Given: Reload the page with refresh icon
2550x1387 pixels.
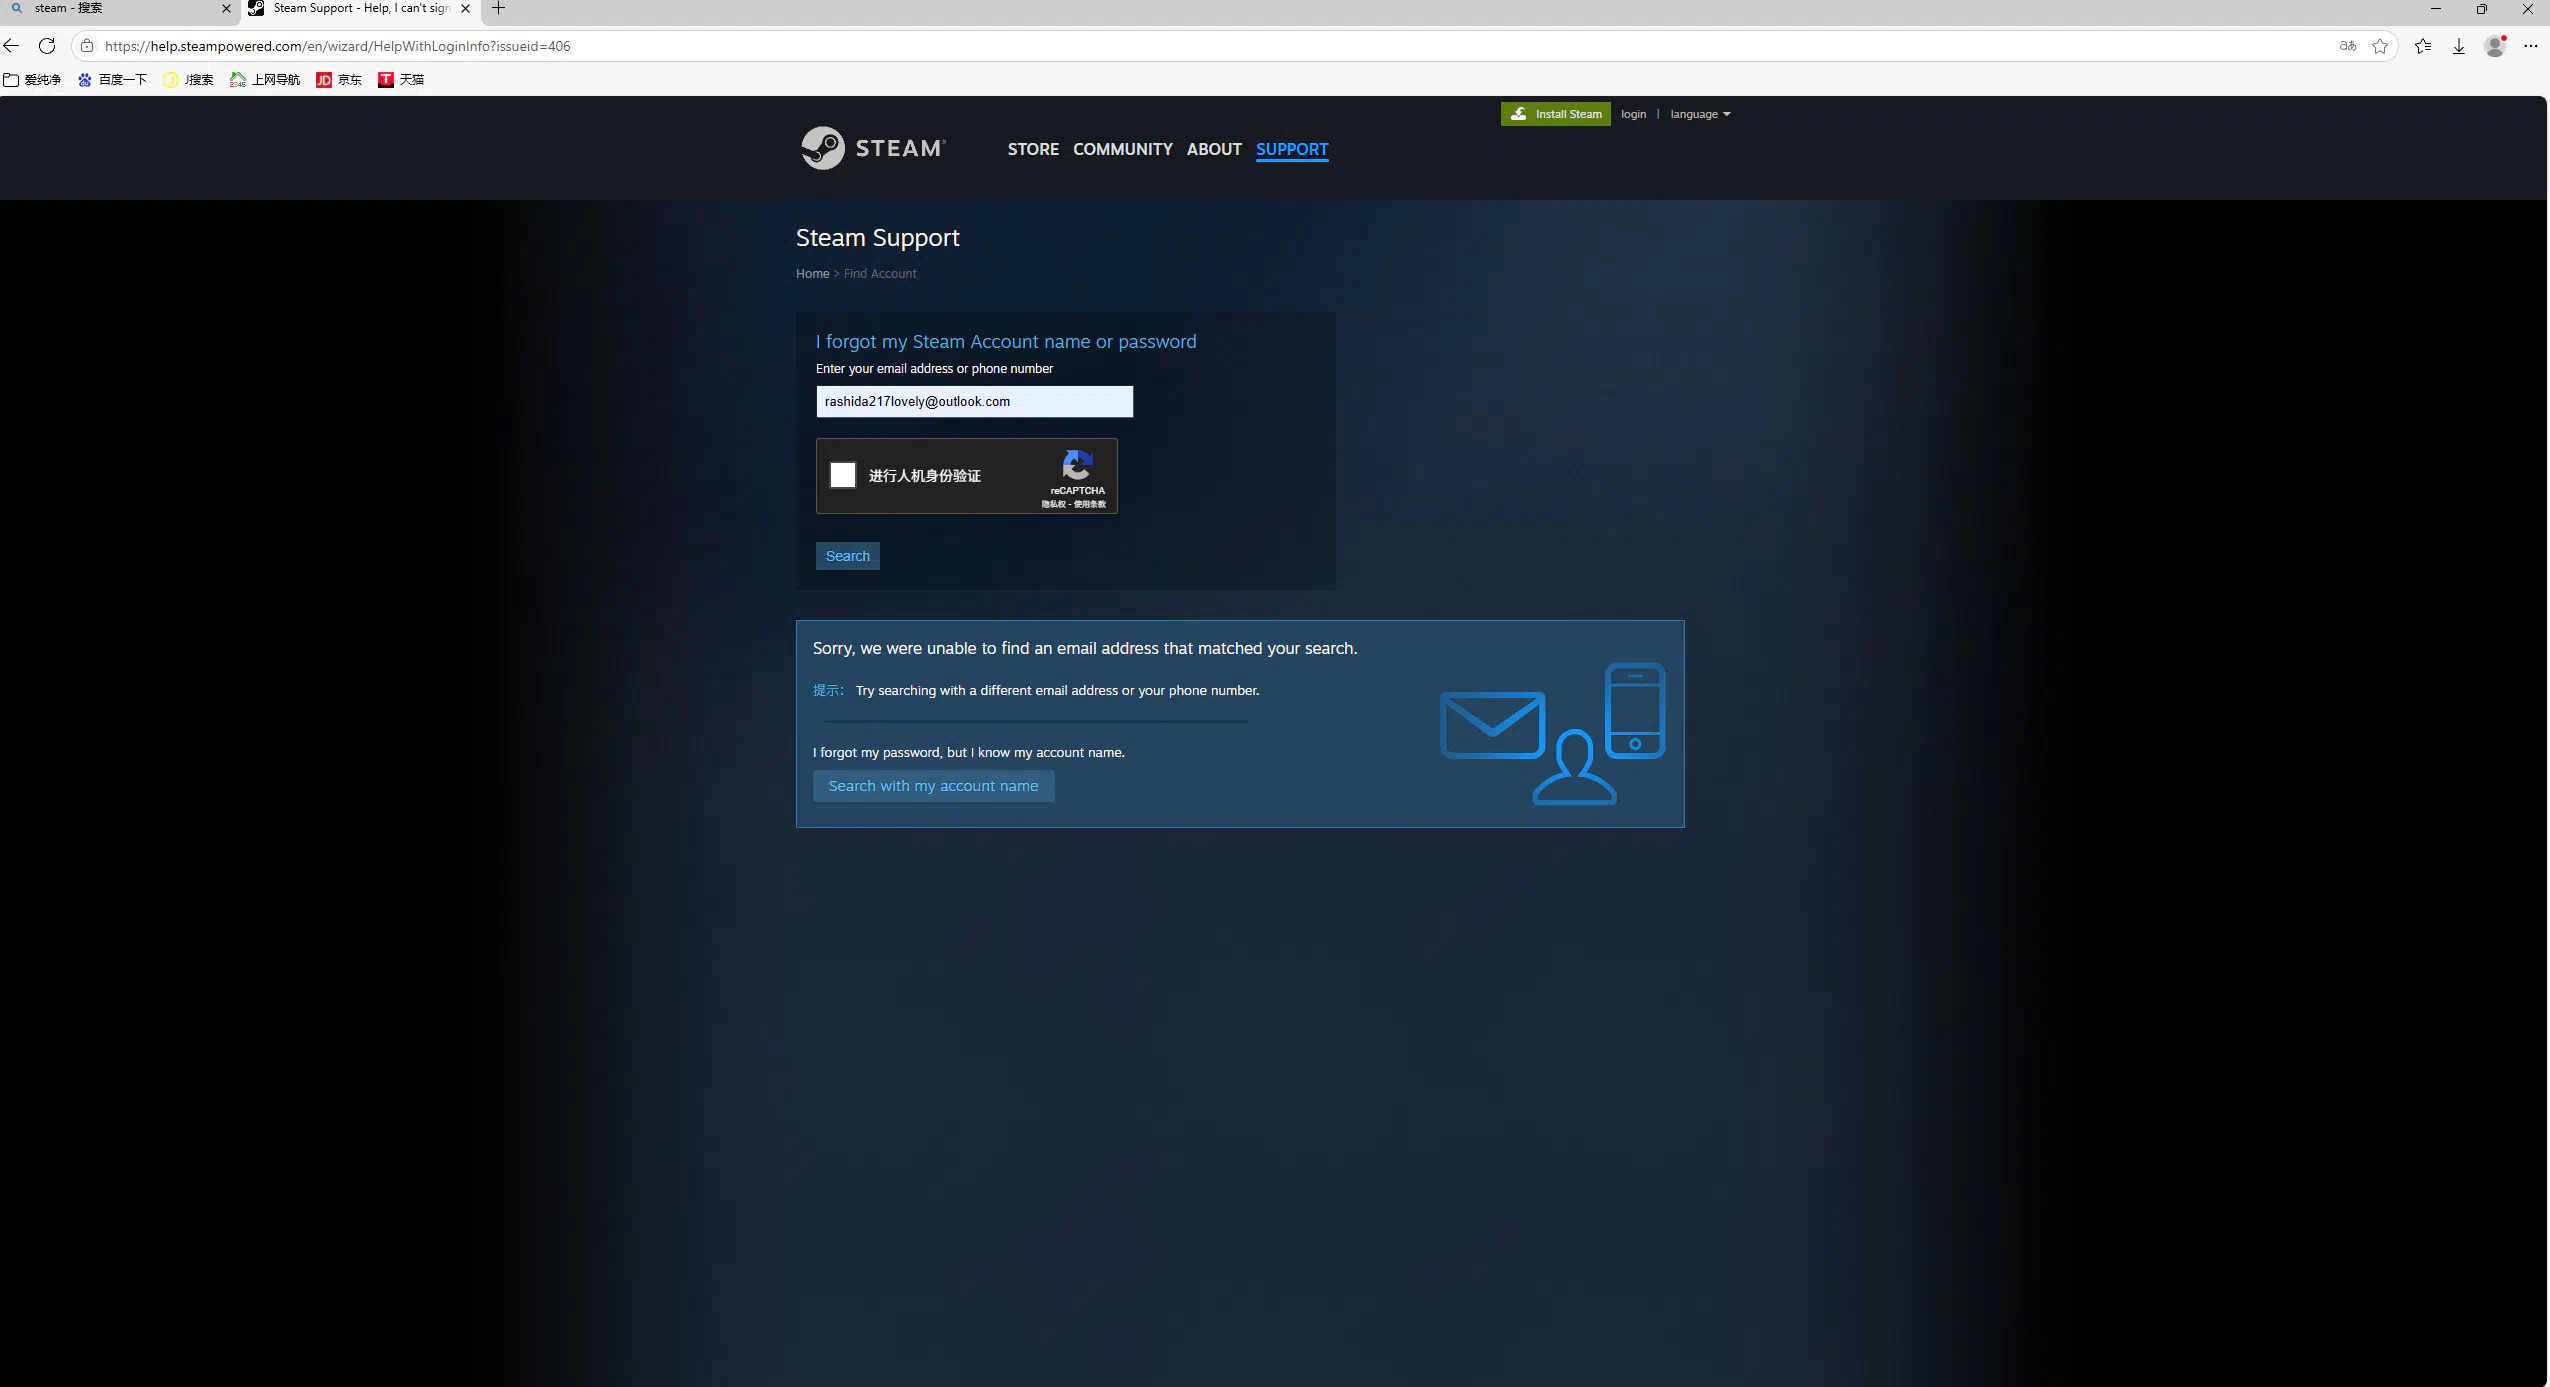Looking at the screenshot, I should pyautogui.click(x=47, y=46).
